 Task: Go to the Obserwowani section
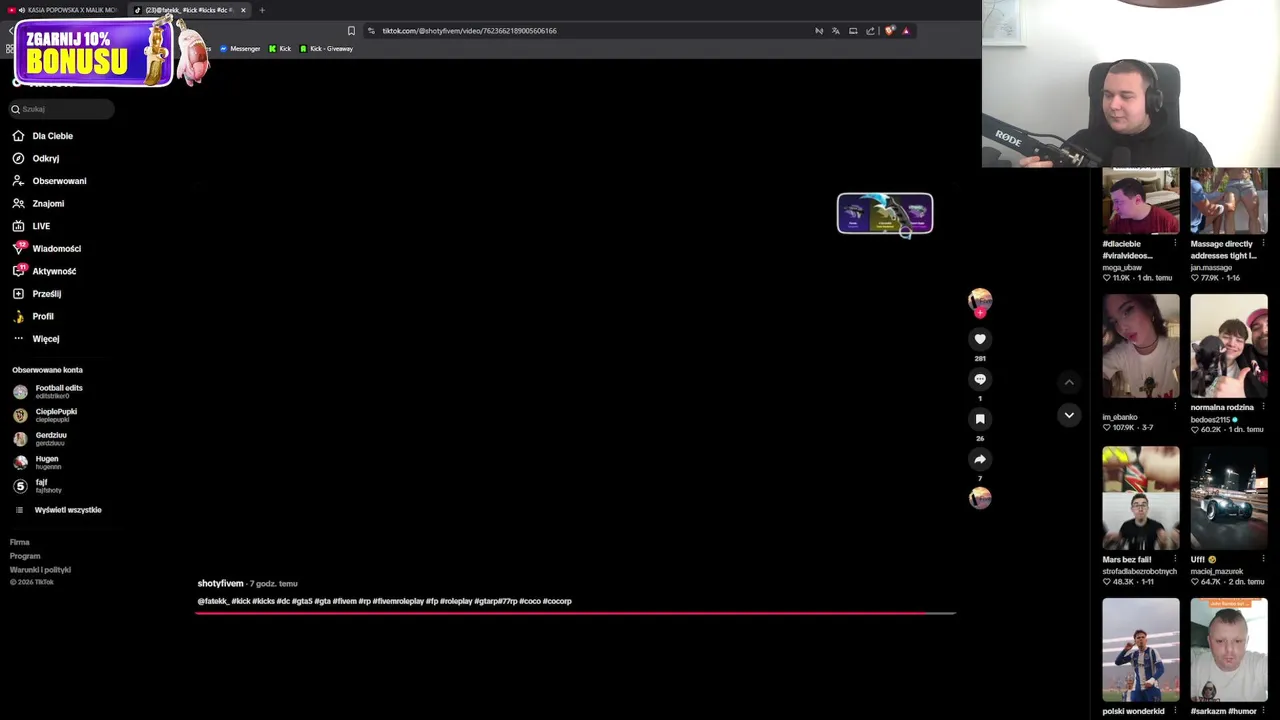coord(49,181)
